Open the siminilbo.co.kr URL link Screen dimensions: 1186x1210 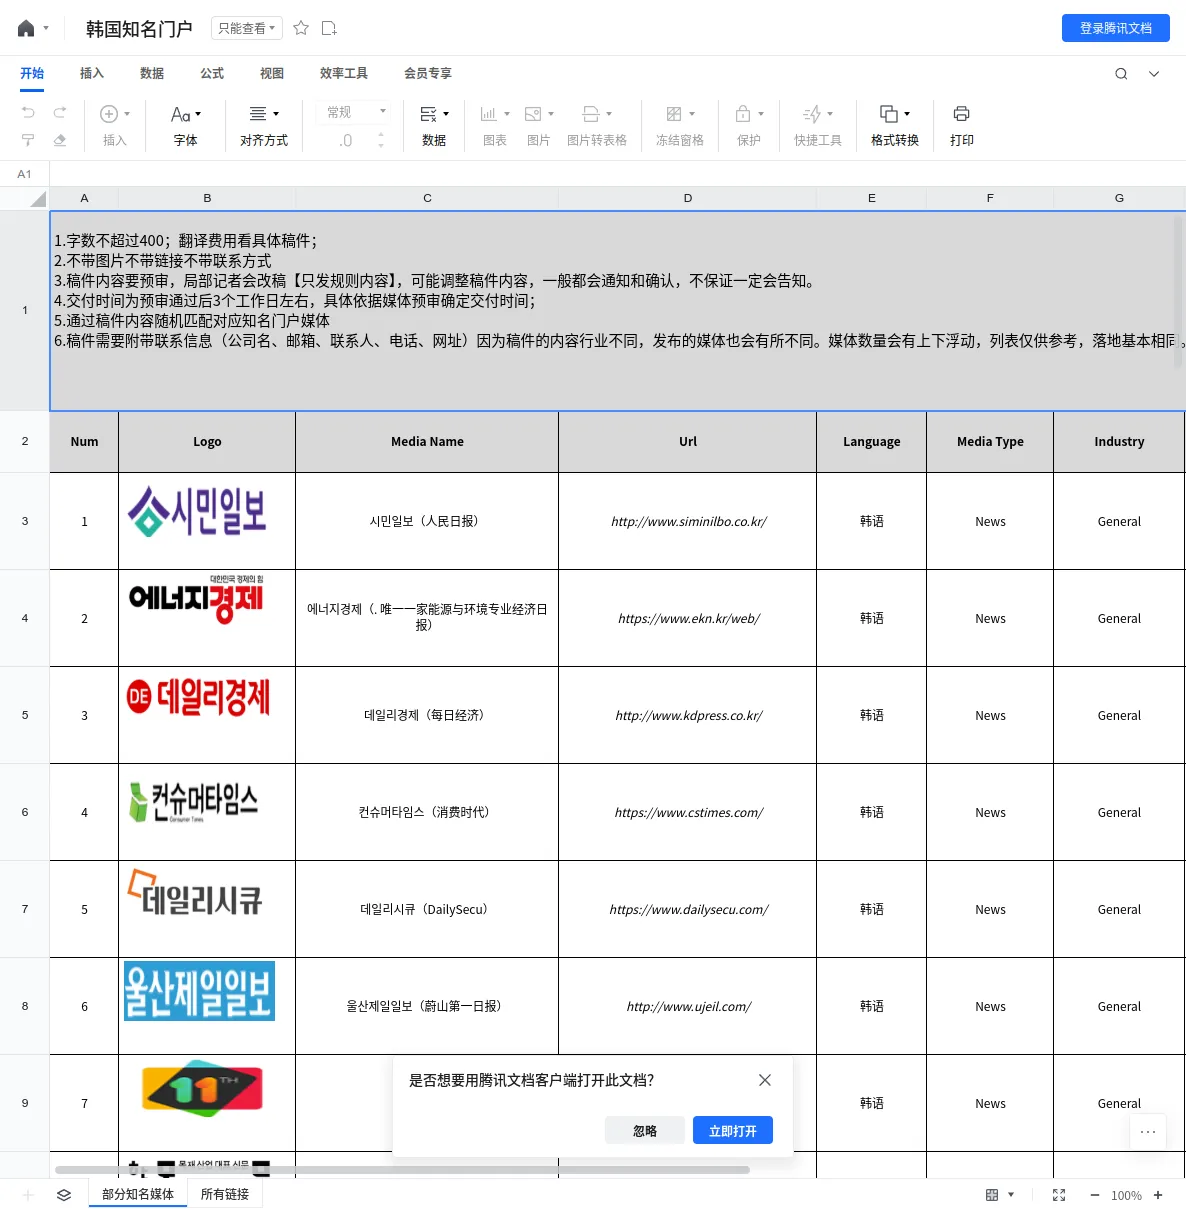pos(689,521)
